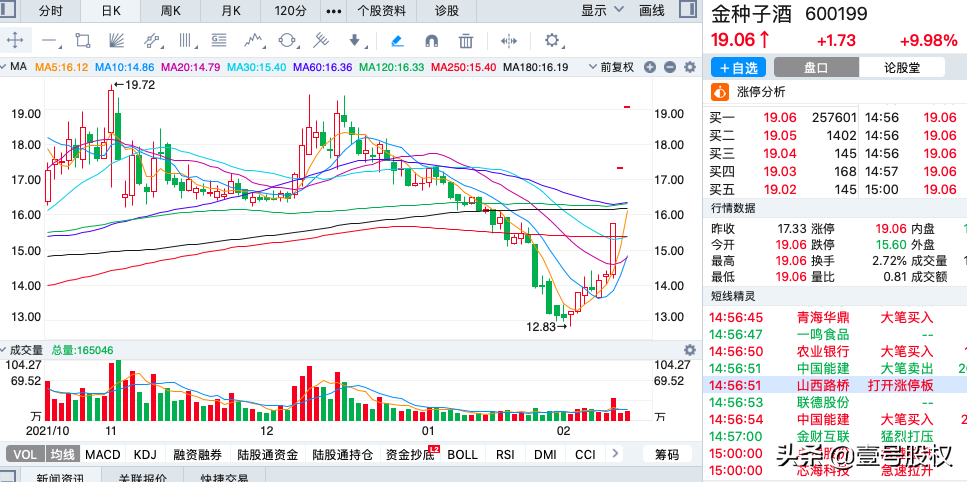
Task: Select the circle/arc drawing tool
Action: coord(287,41)
